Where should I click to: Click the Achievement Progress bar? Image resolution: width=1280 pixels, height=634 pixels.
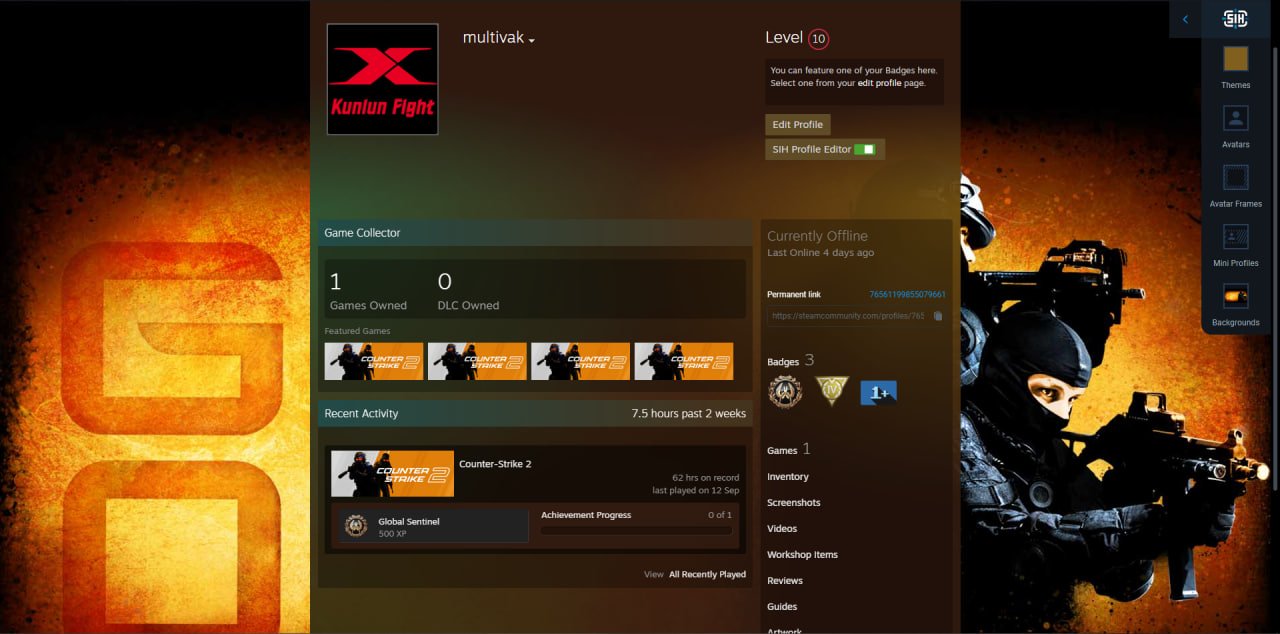click(x=636, y=530)
